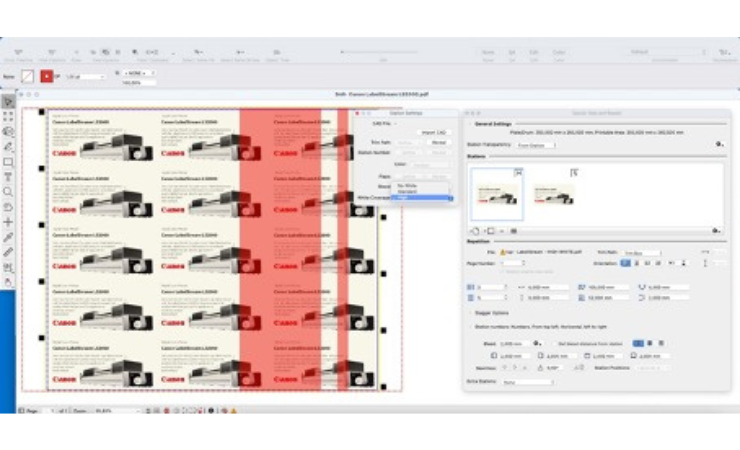Choose highlighted High option in White Coverage list
740x450 pixels.
pyautogui.click(x=422, y=198)
